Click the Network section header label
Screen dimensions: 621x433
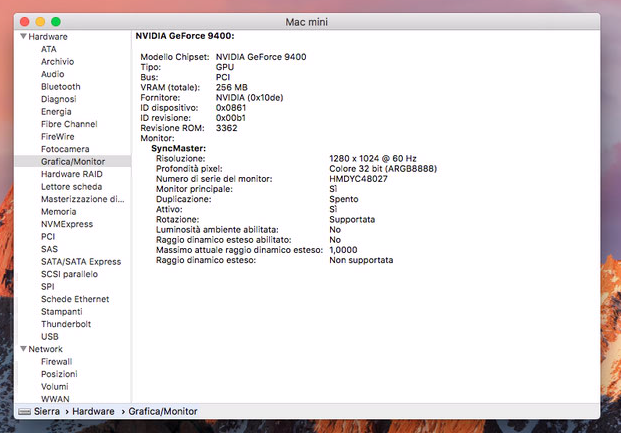(x=46, y=349)
